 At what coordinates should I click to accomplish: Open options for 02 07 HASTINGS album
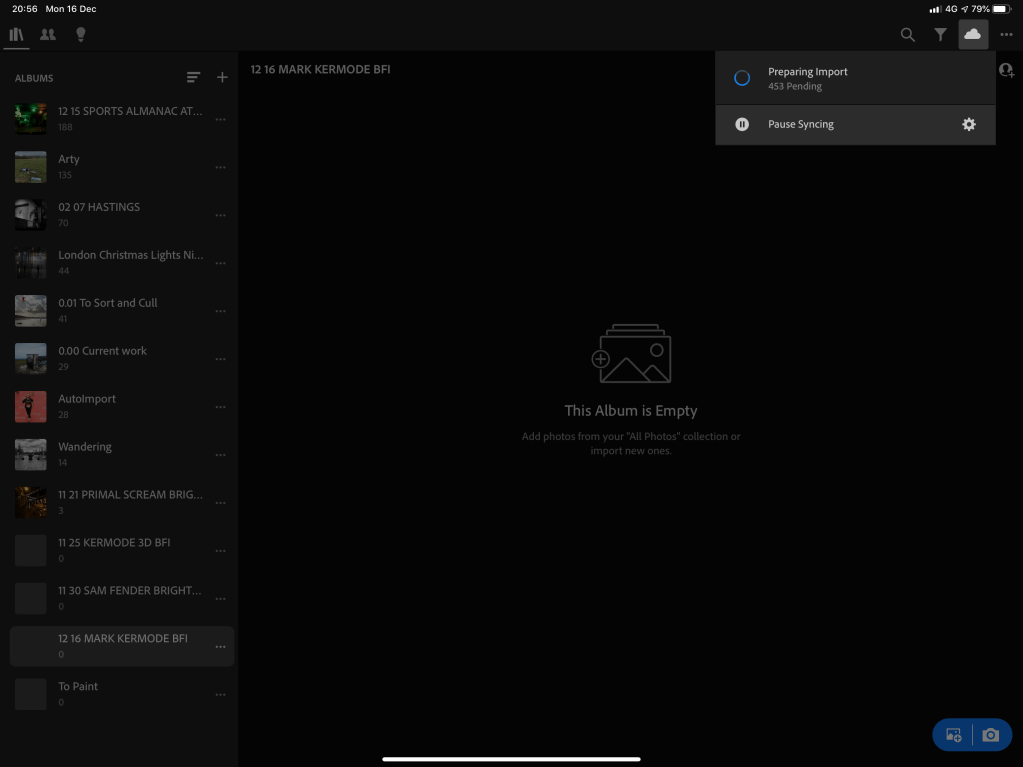[220, 215]
